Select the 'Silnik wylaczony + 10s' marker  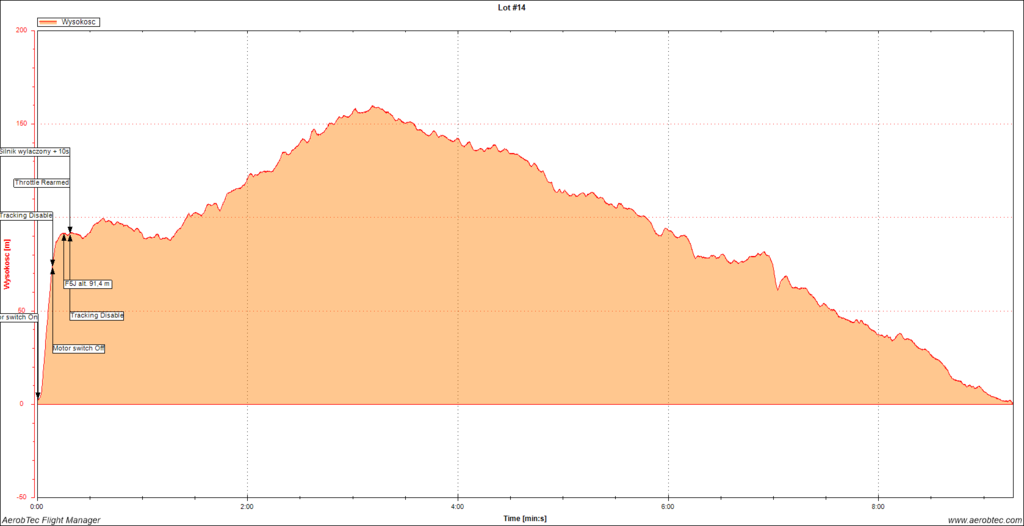35,151
